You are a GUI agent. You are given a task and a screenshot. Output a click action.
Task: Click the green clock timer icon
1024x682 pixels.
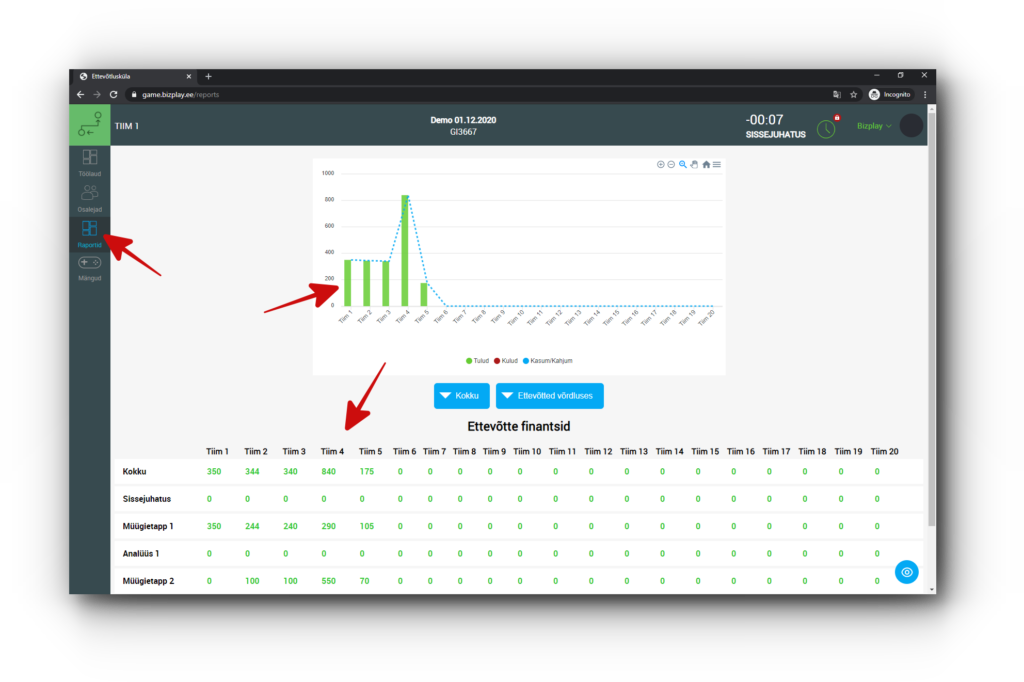[826, 128]
